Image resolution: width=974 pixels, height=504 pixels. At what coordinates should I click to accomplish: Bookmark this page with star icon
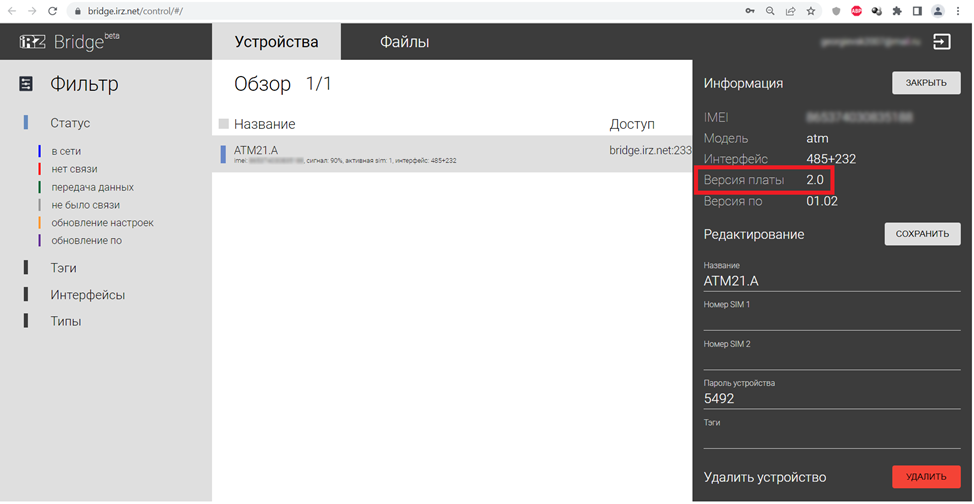tap(811, 10)
